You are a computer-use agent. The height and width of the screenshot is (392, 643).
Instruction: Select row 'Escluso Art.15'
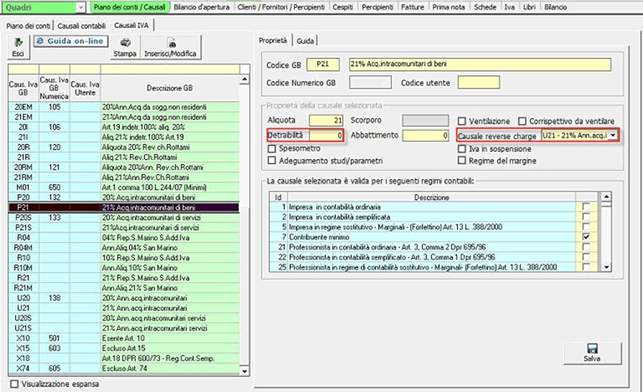tap(123, 348)
